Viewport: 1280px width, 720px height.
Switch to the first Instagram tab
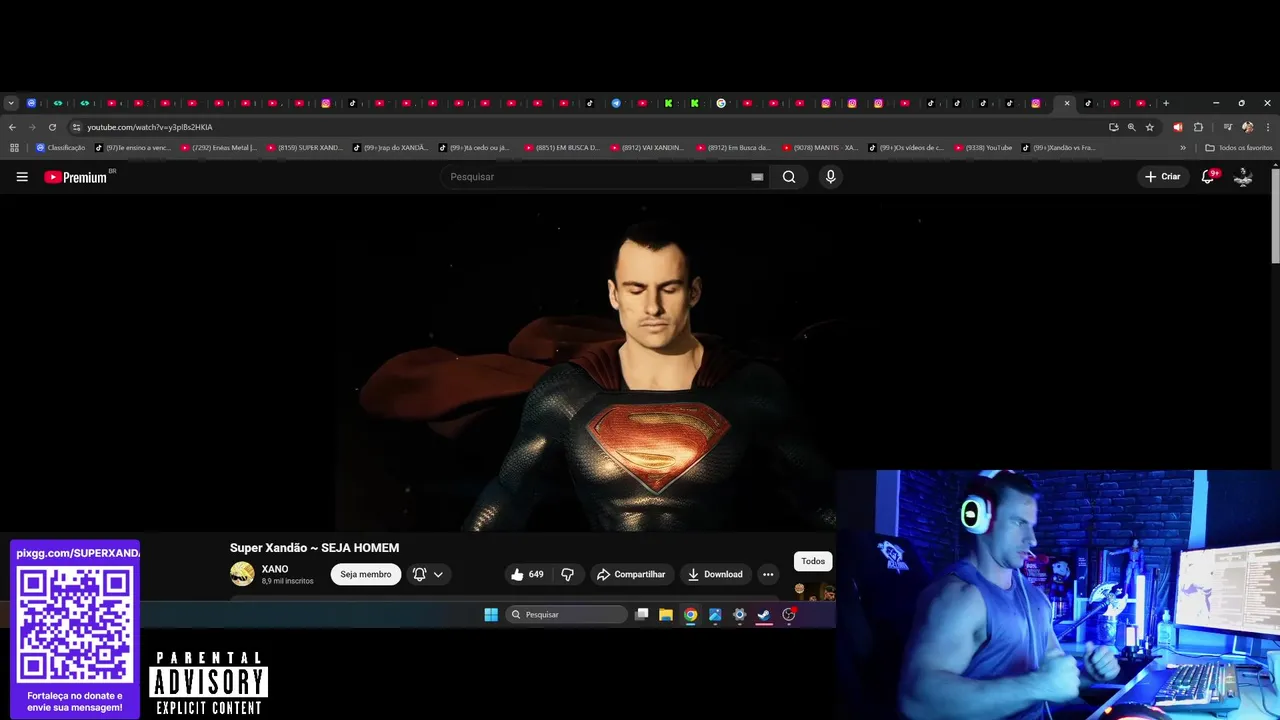point(326,103)
